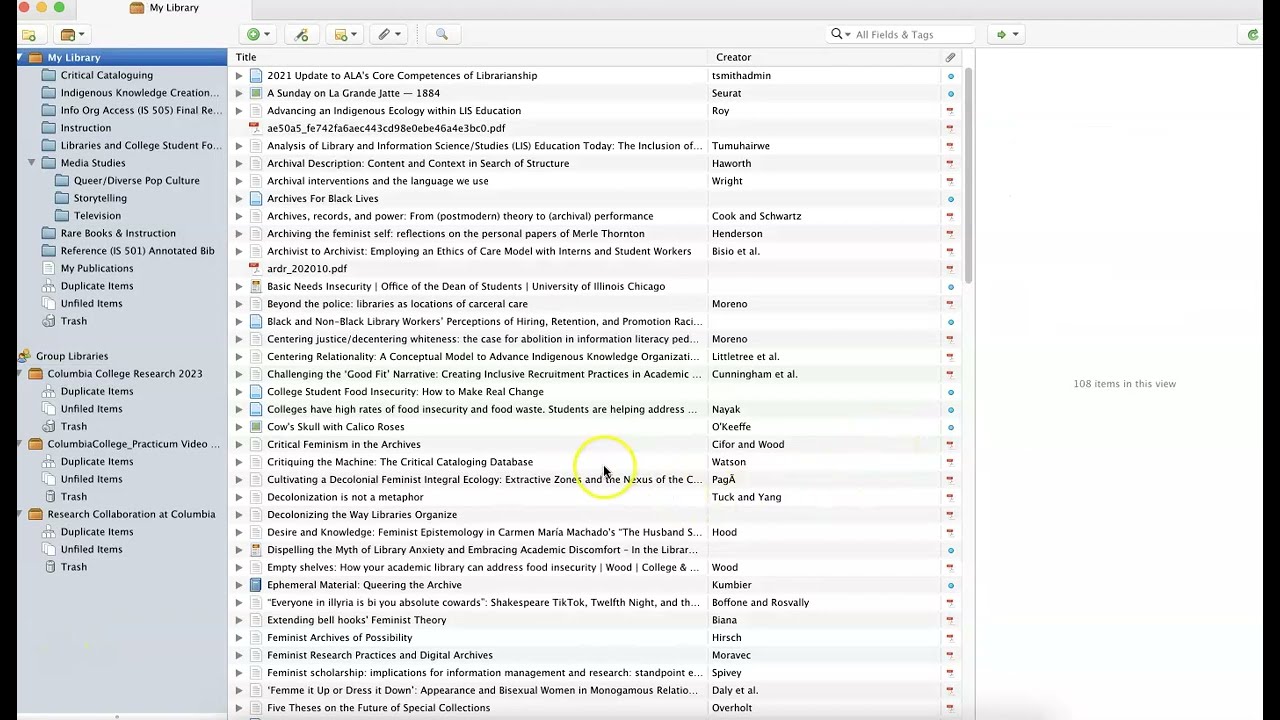Click the web page icon of '2021 Update to ALA's Core Competences'
This screenshot has width=1280, height=720.
pos(255,76)
